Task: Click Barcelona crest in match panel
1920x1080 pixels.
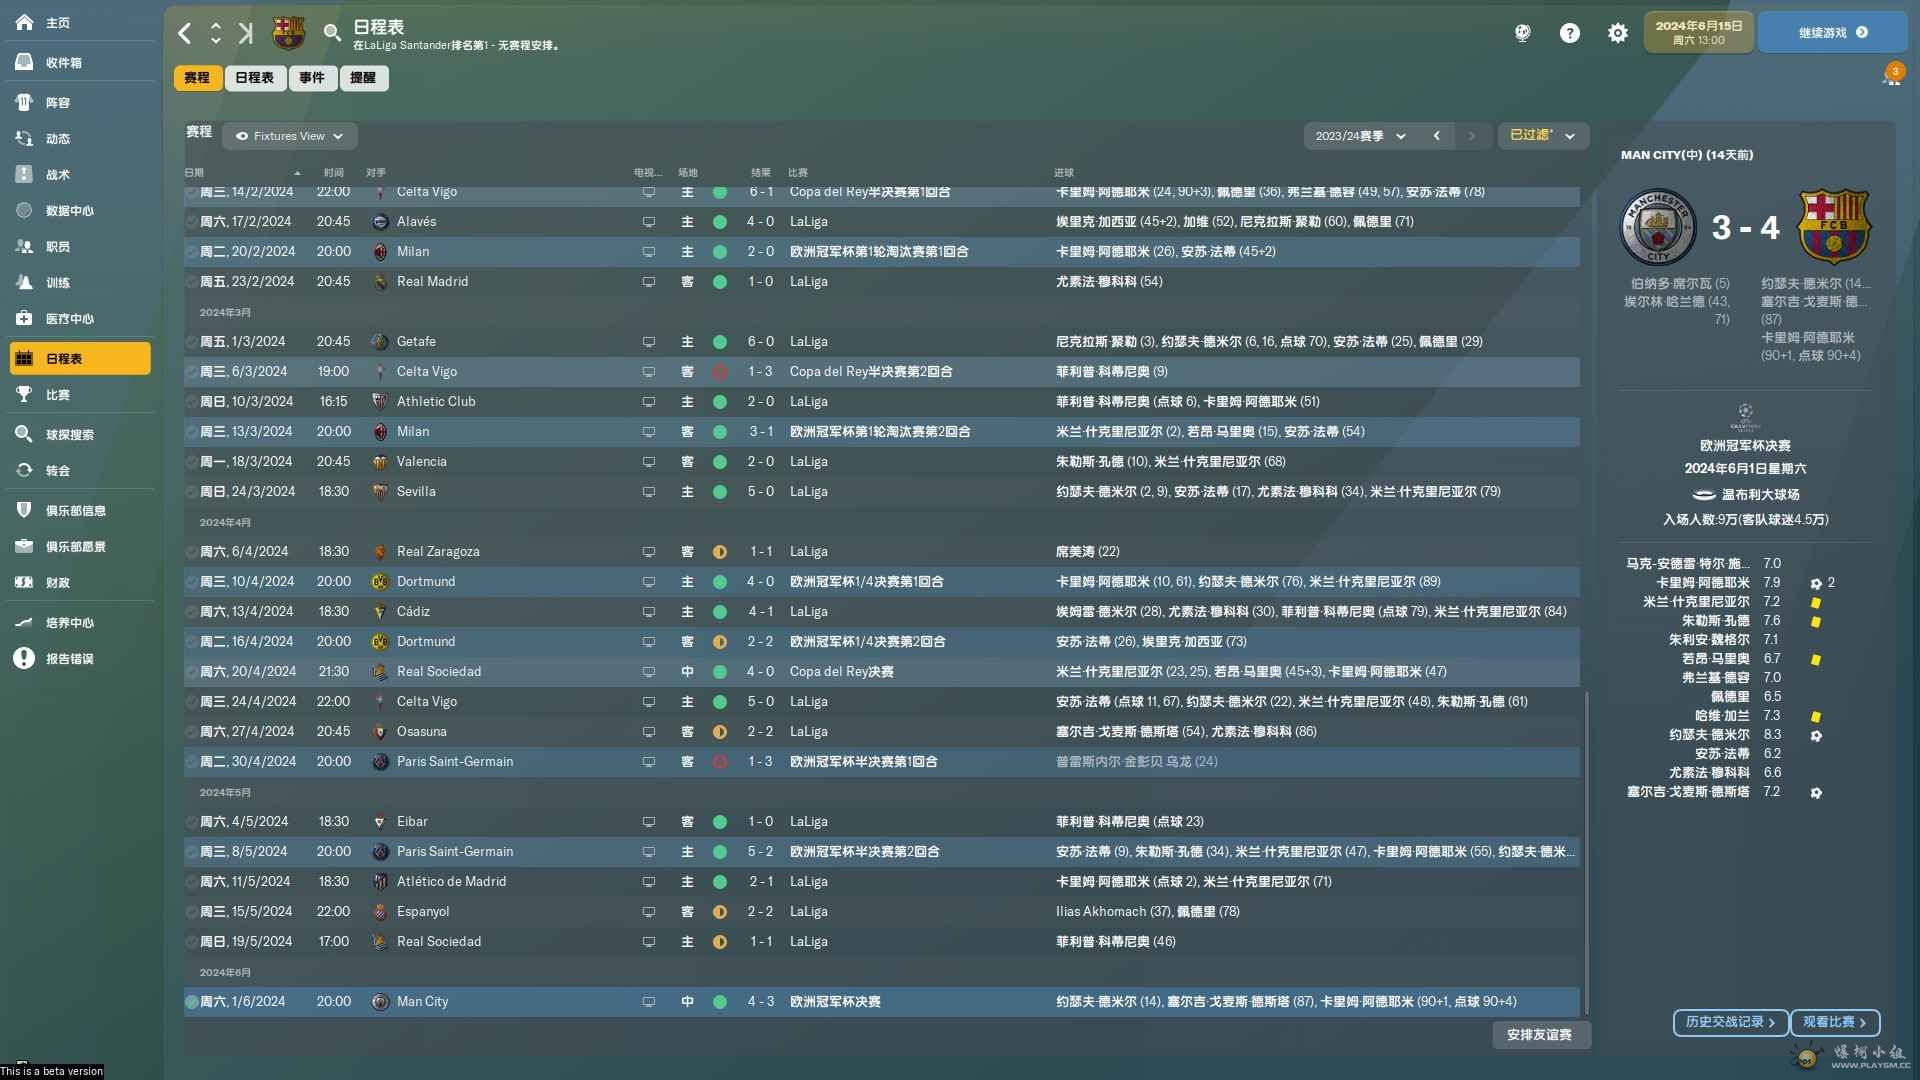Action: click(1834, 227)
